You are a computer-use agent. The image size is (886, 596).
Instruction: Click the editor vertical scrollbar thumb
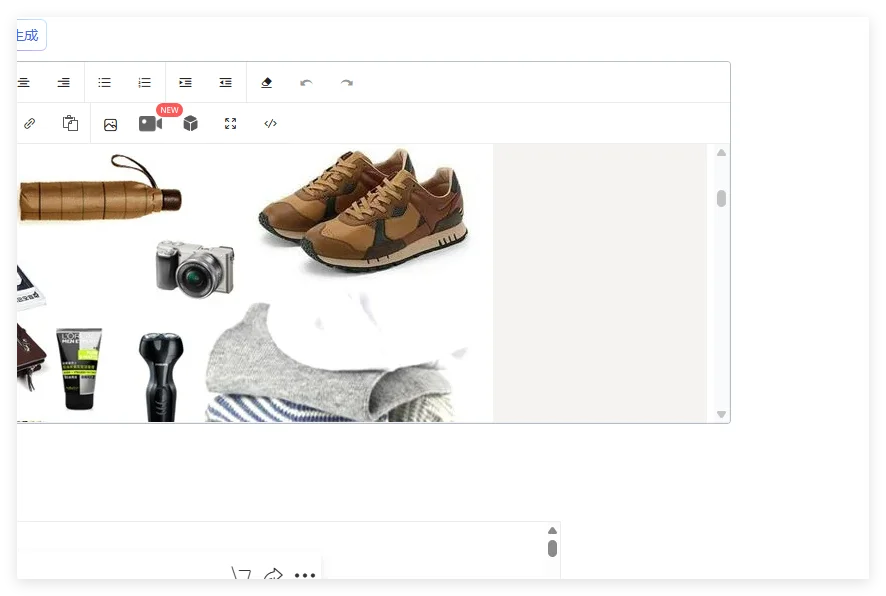[x=722, y=198]
